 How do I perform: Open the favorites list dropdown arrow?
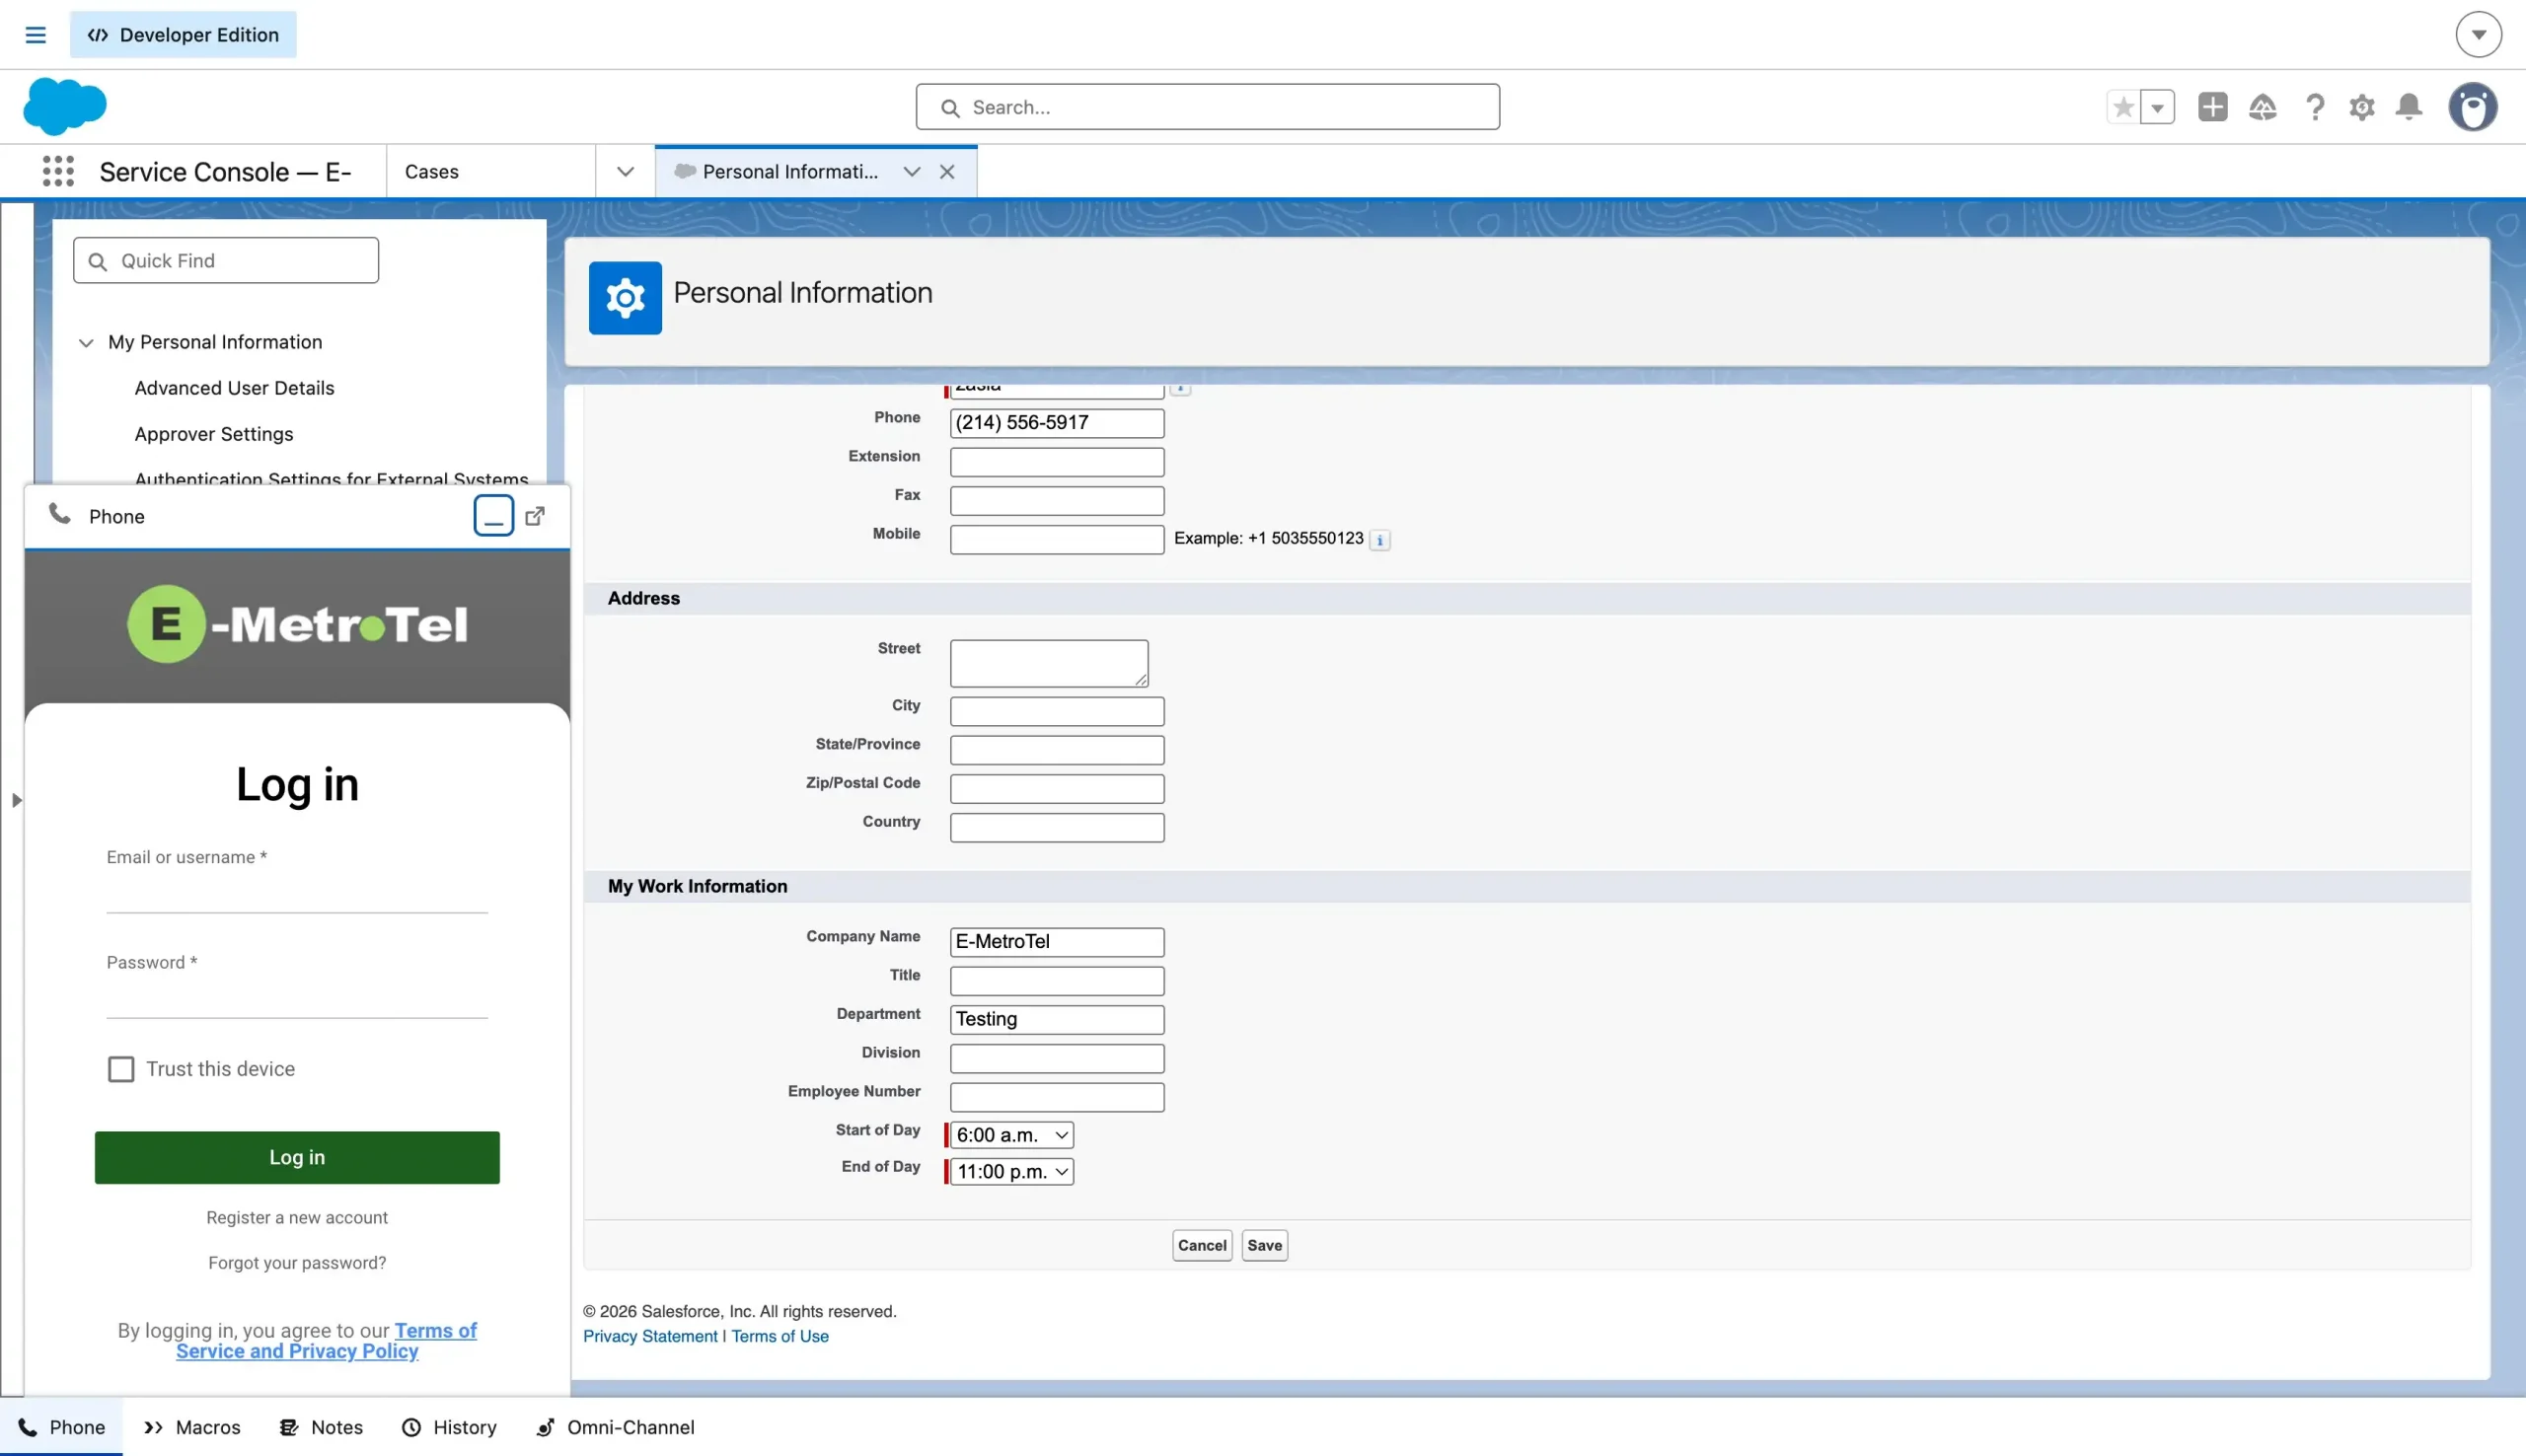2157,107
